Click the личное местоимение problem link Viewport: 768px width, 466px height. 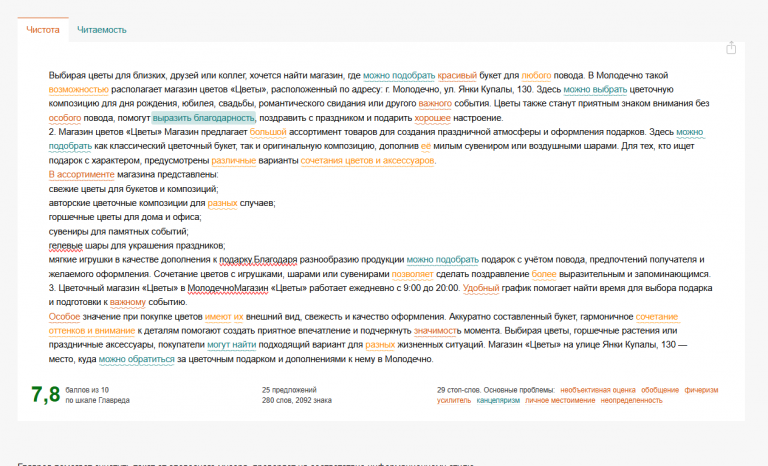click(560, 400)
